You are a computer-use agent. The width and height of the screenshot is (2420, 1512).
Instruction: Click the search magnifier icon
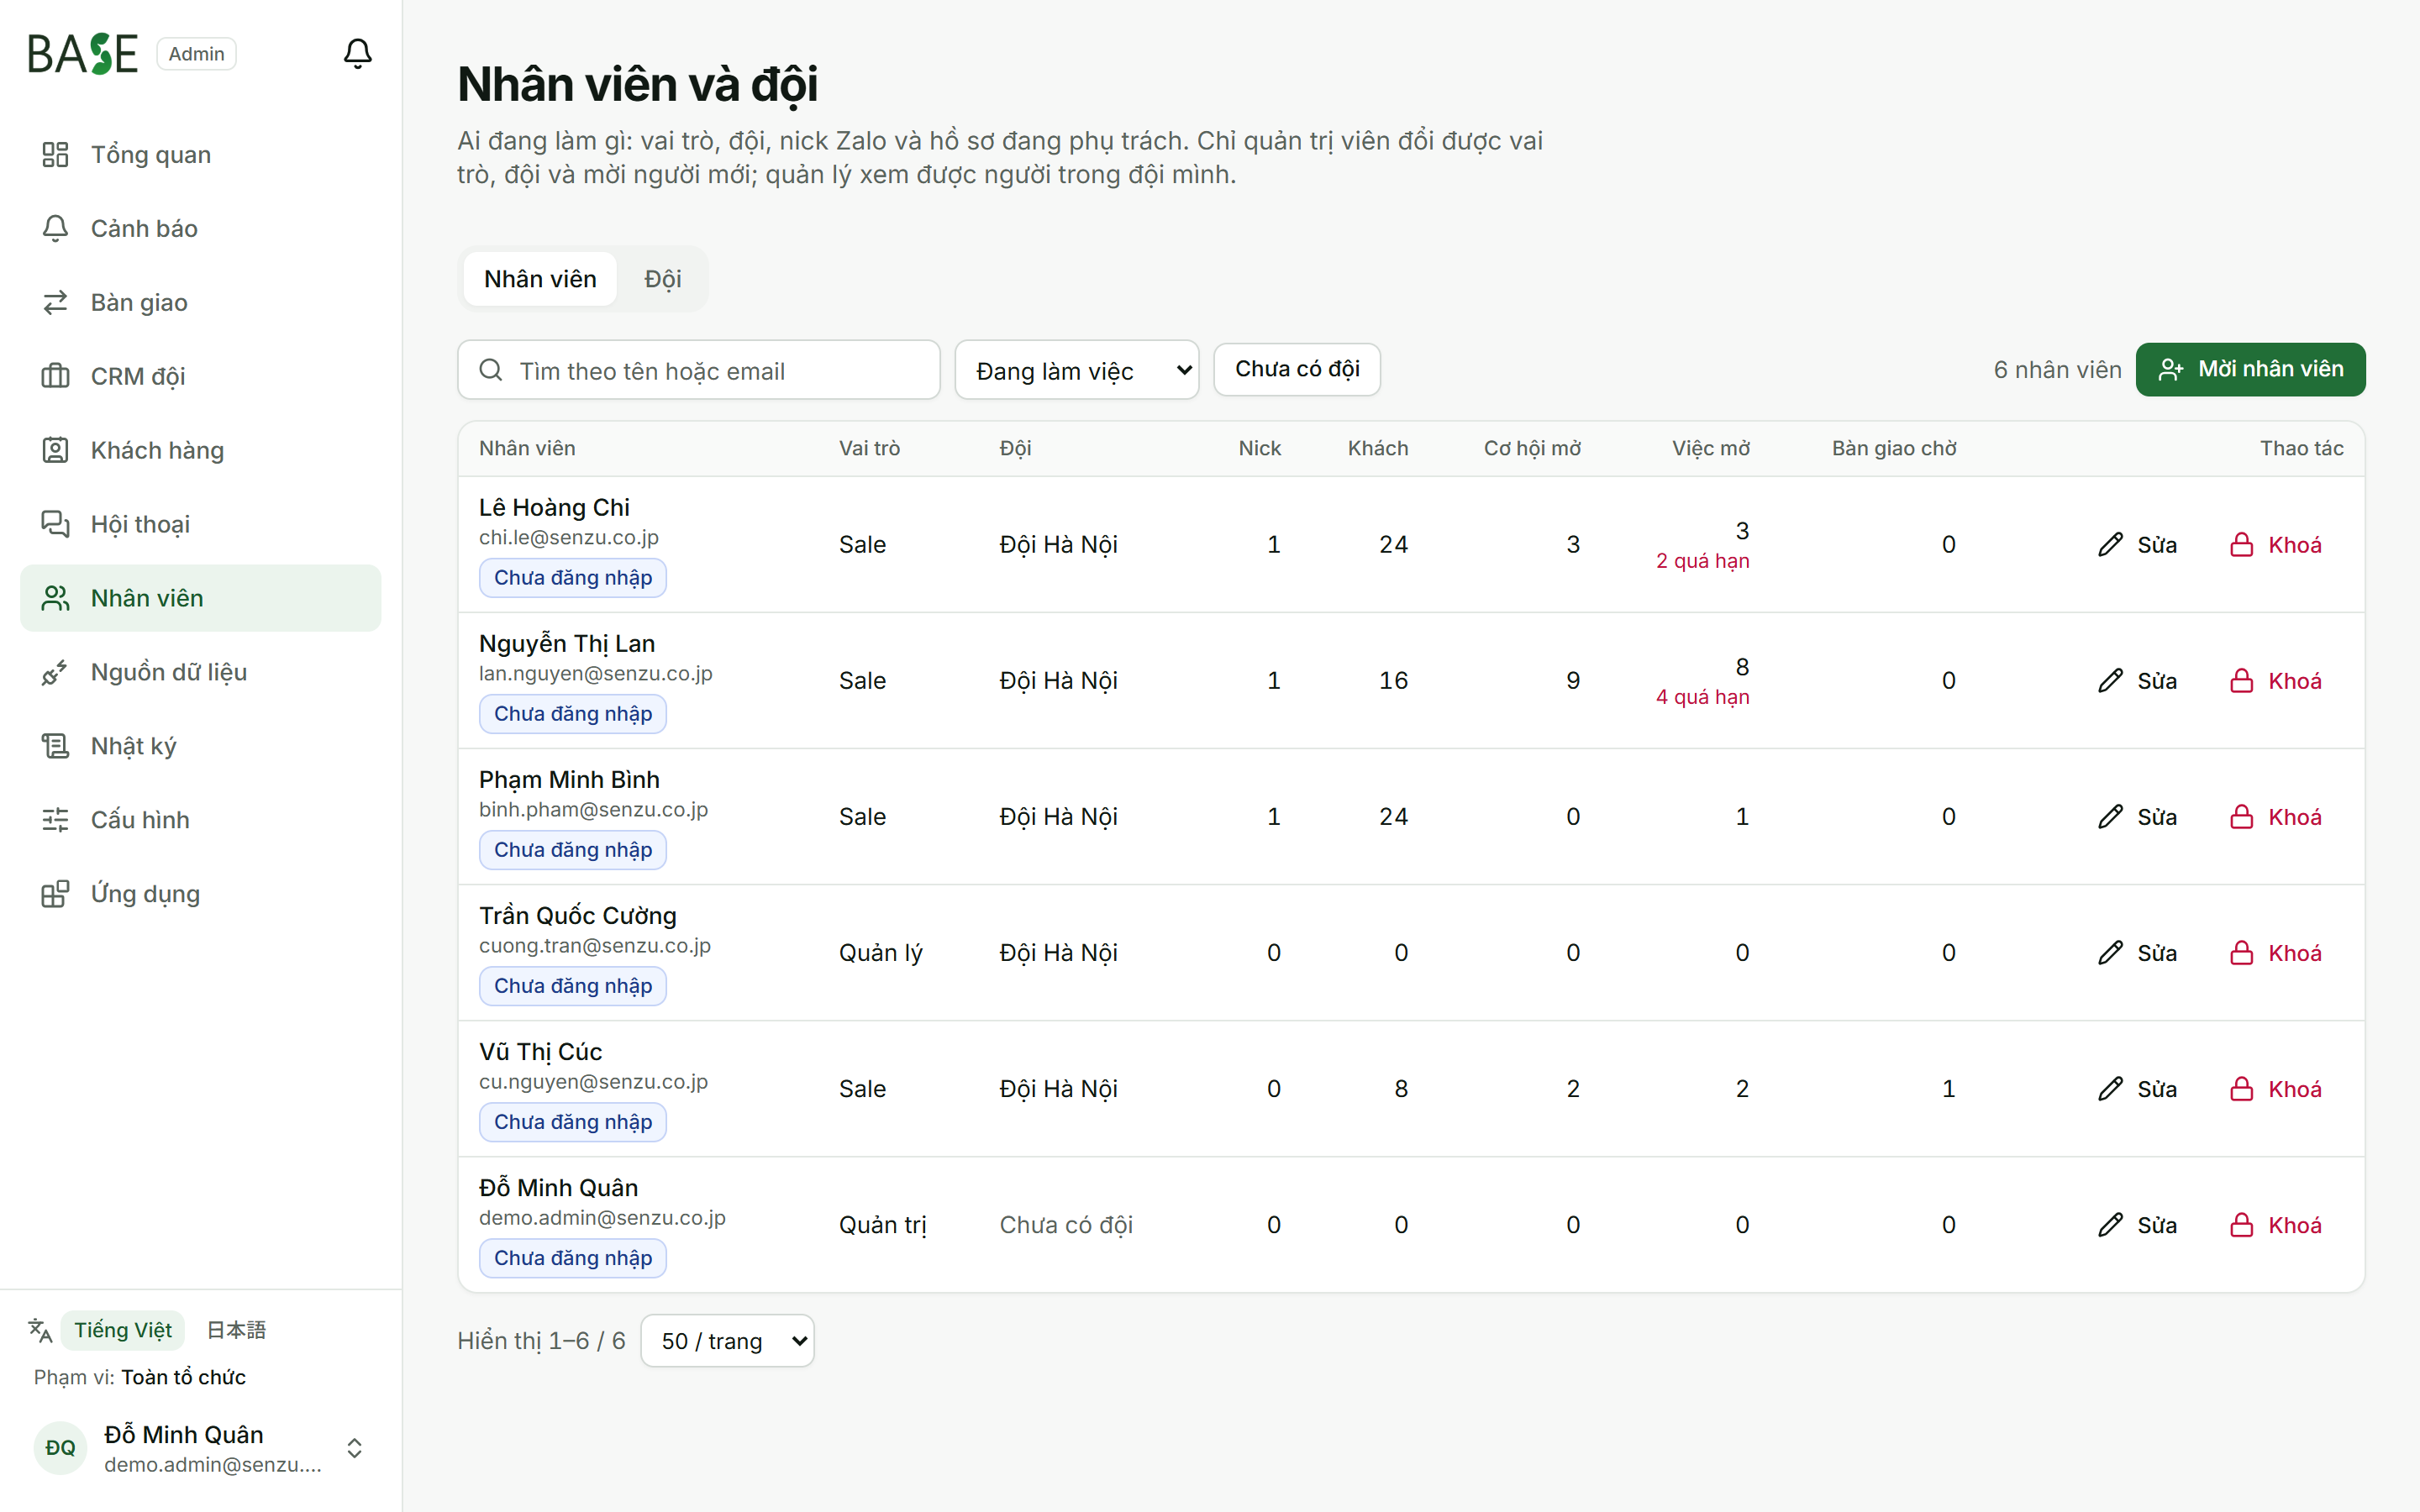490,370
